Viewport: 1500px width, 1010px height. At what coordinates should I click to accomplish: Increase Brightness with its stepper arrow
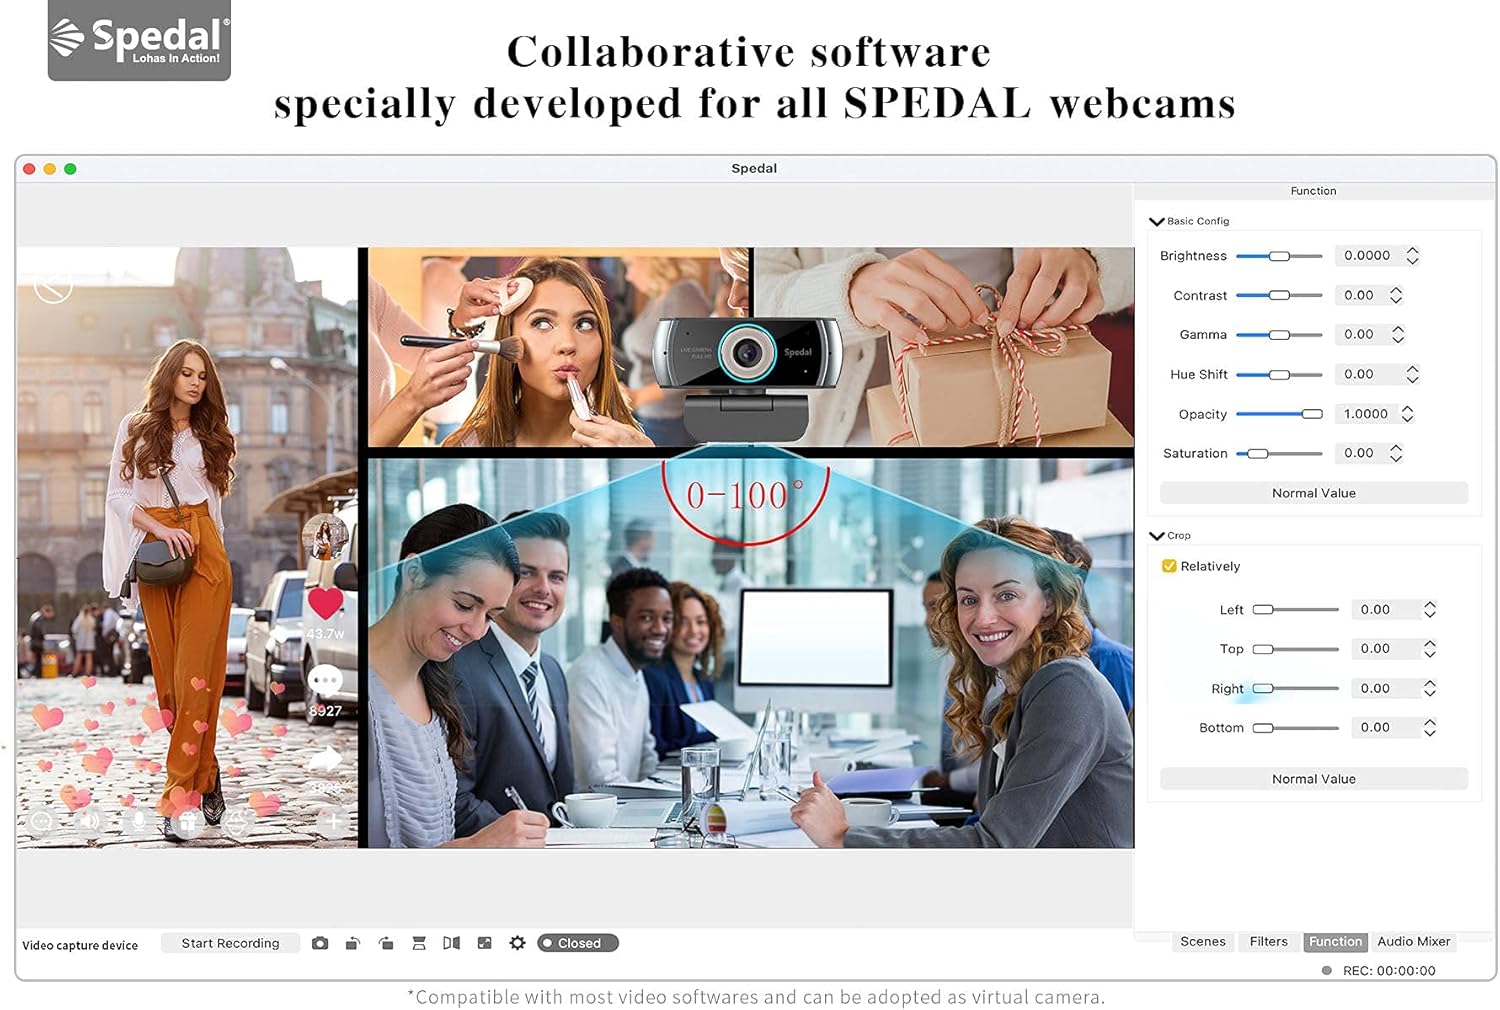pyautogui.click(x=1412, y=251)
